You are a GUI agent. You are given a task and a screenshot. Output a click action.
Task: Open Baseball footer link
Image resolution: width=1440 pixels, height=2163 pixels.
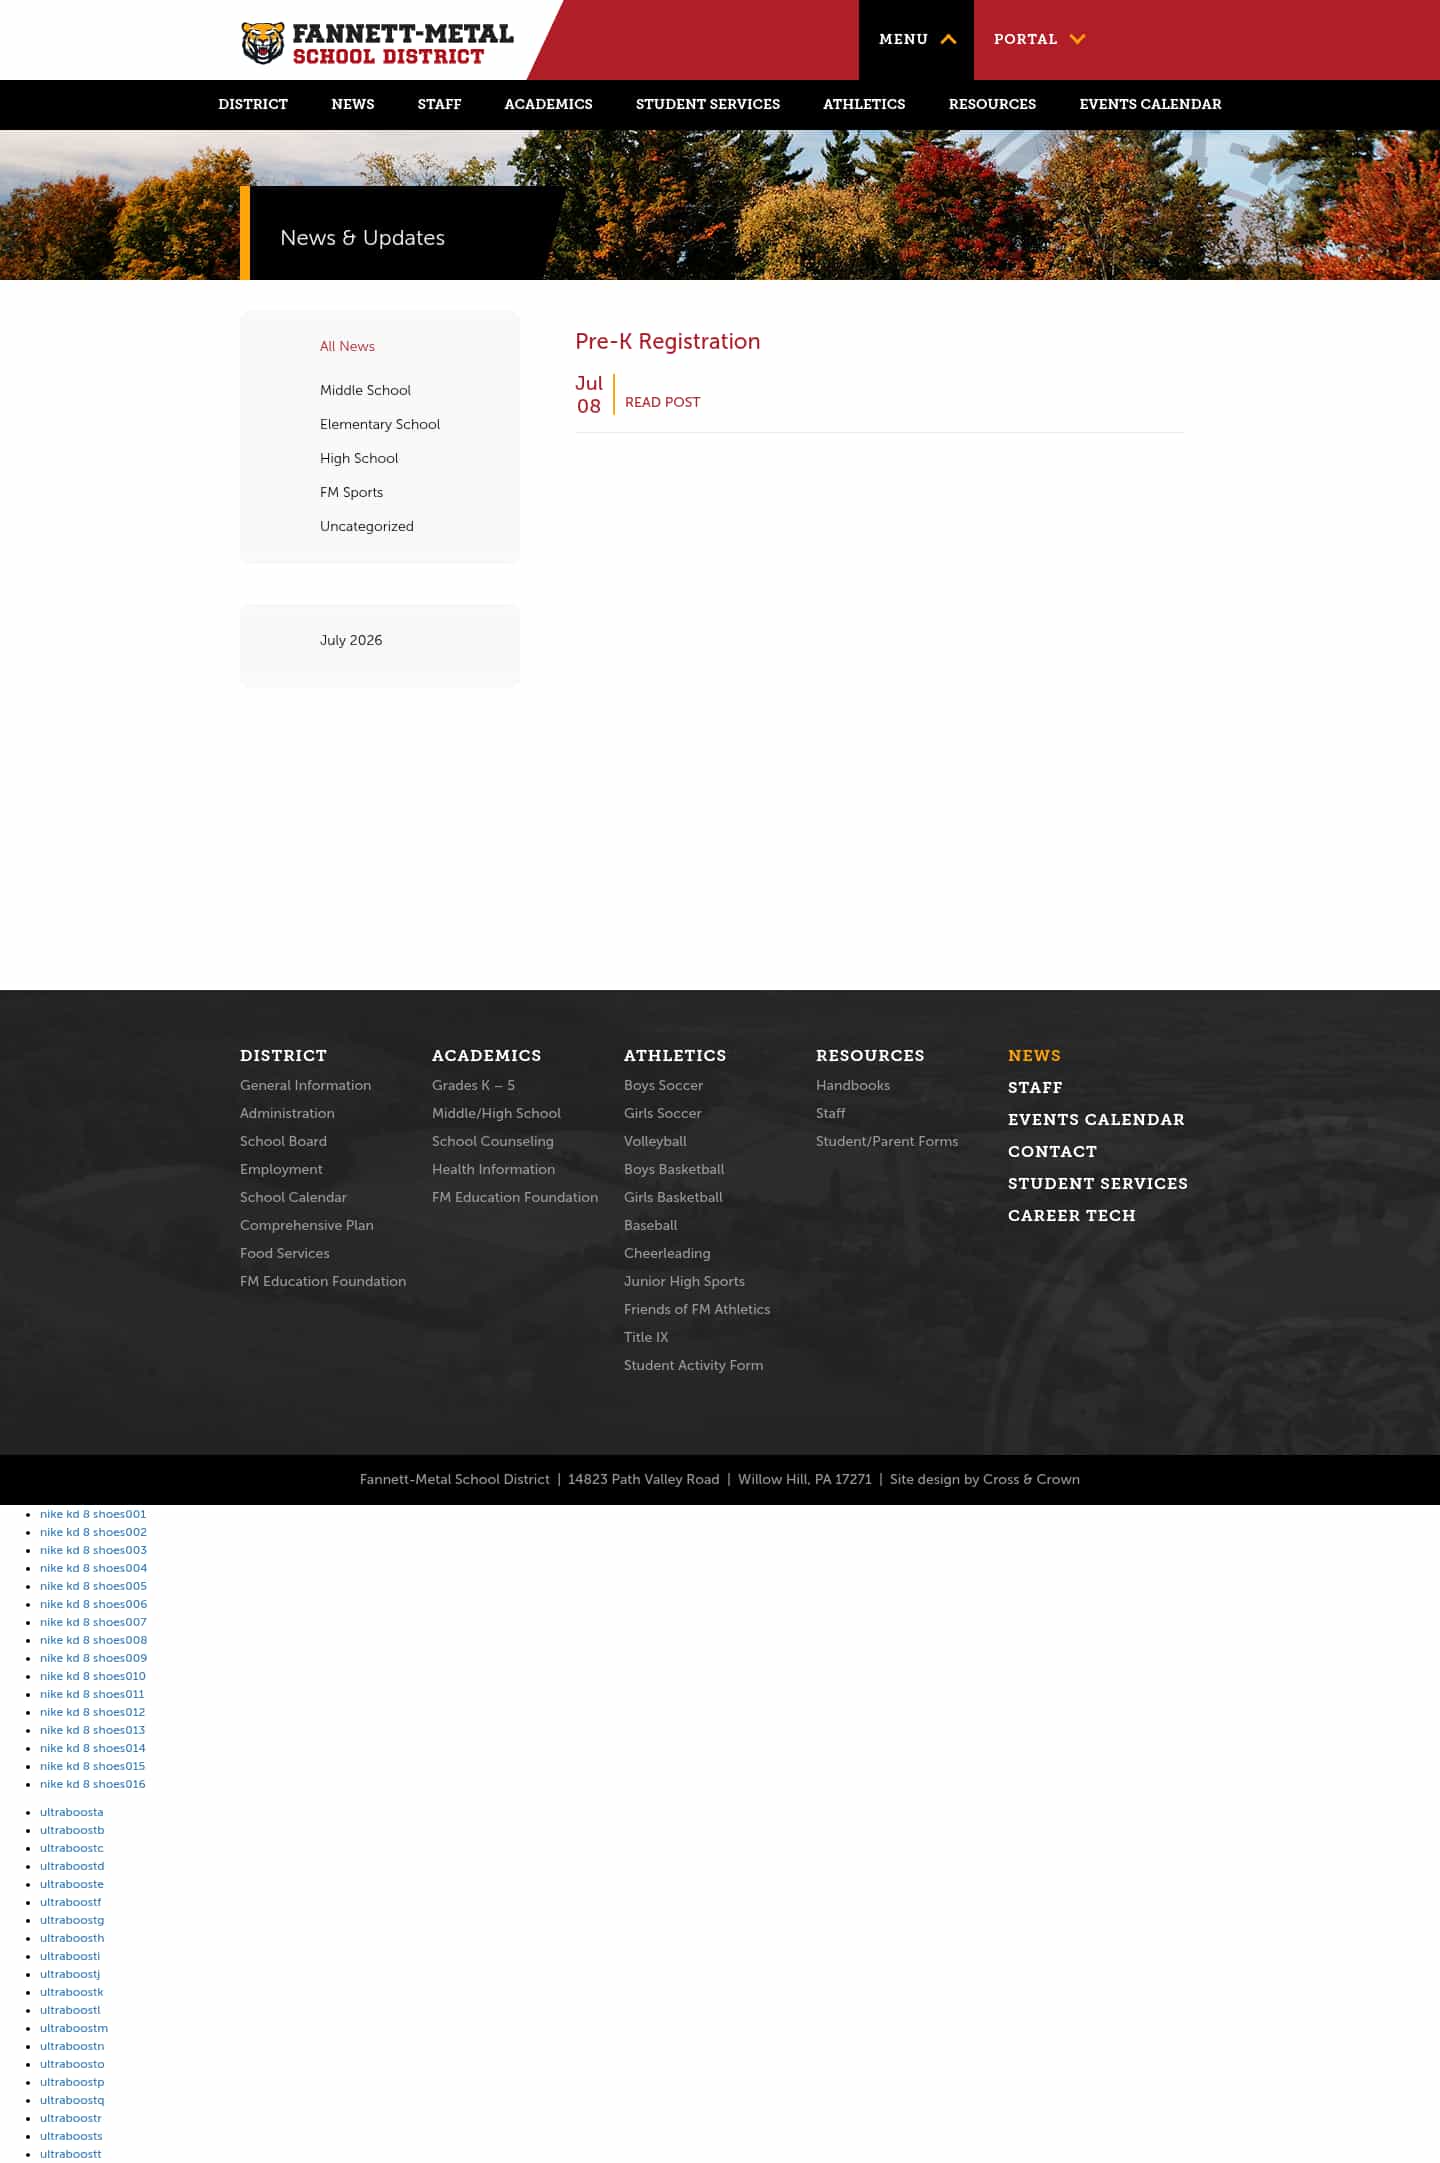click(x=650, y=1225)
